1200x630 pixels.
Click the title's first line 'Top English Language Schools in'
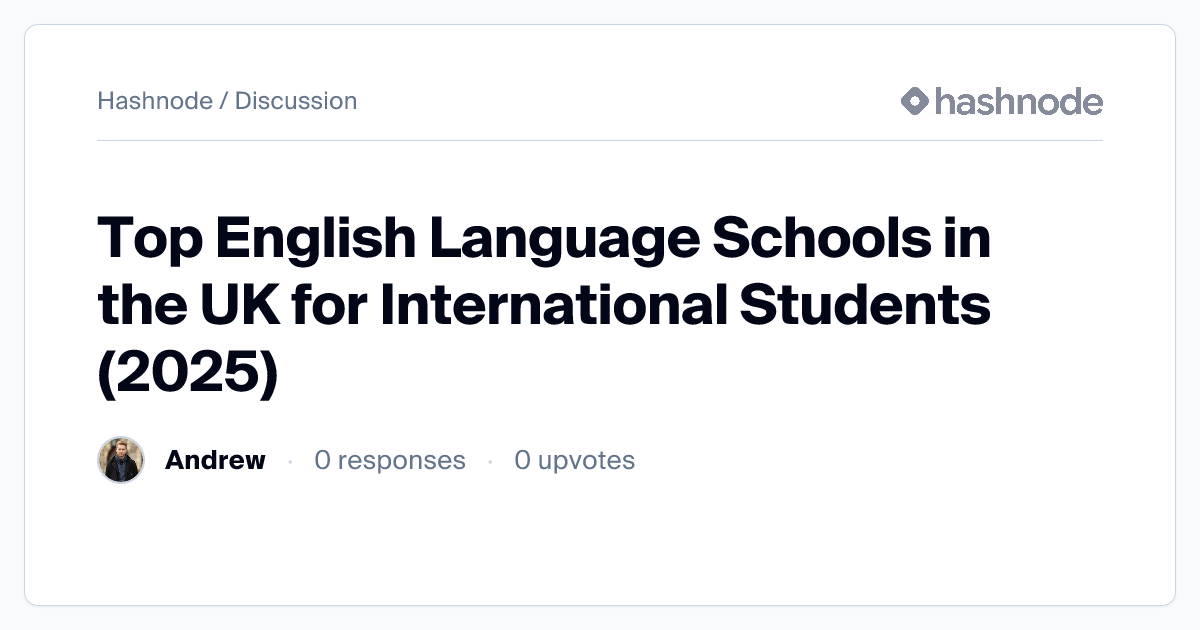click(544, 239)
